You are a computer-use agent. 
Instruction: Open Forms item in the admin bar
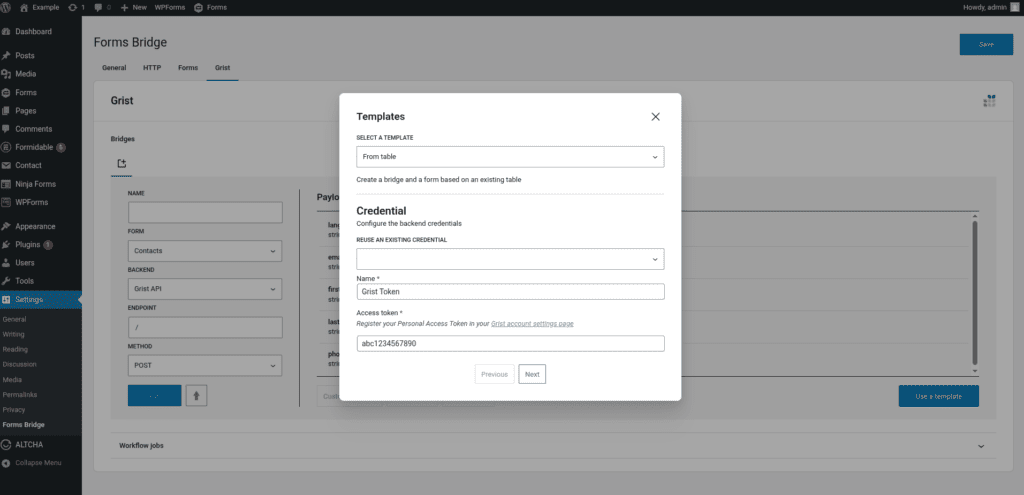[x=210, y=7]
